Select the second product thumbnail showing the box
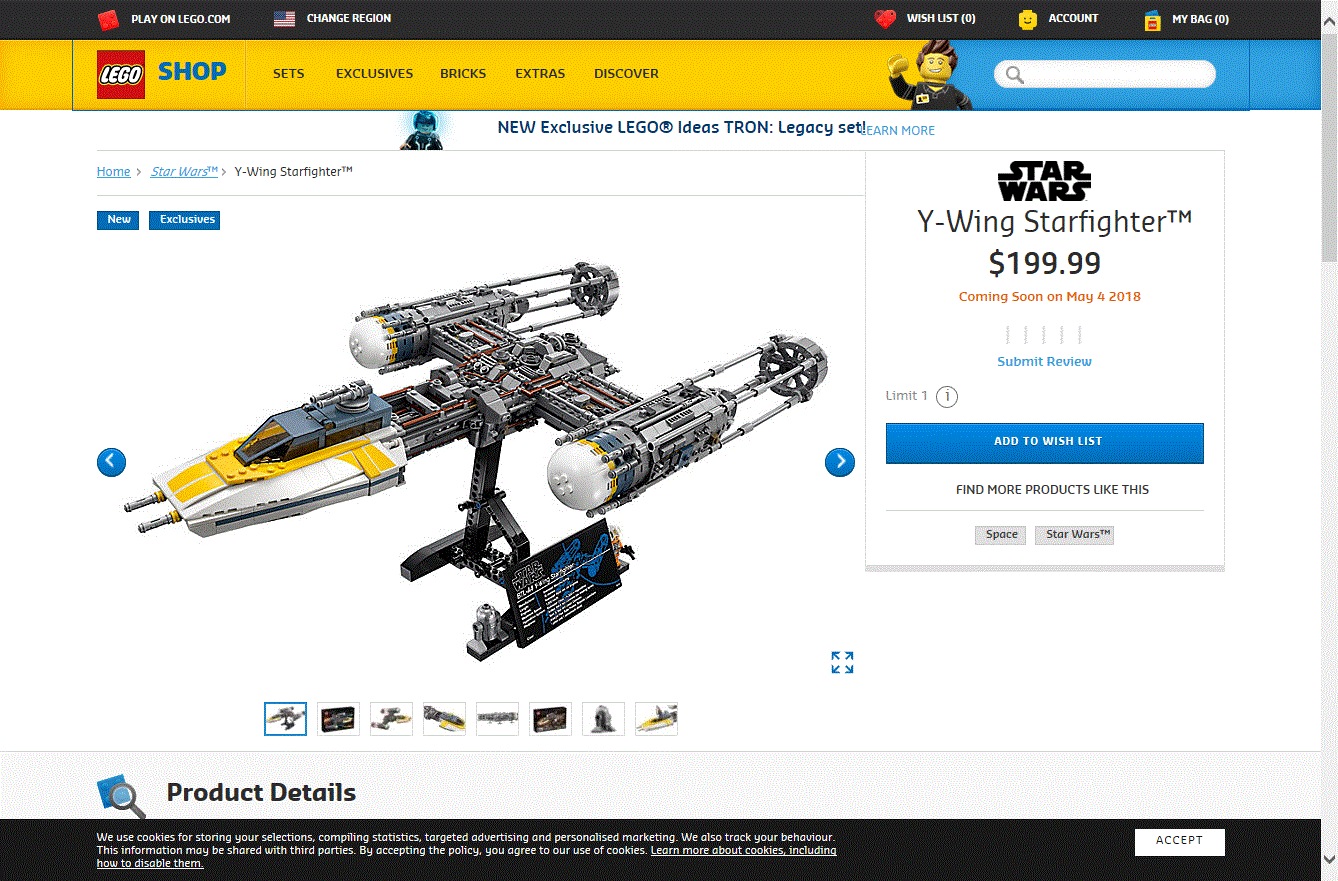The image size is (1338, 881). tap(338, 719)
